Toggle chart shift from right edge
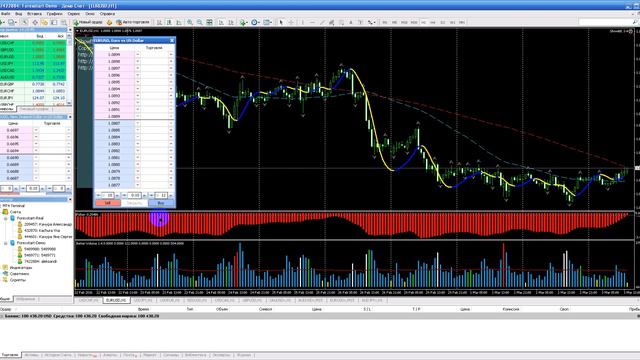 coord(231,22)
